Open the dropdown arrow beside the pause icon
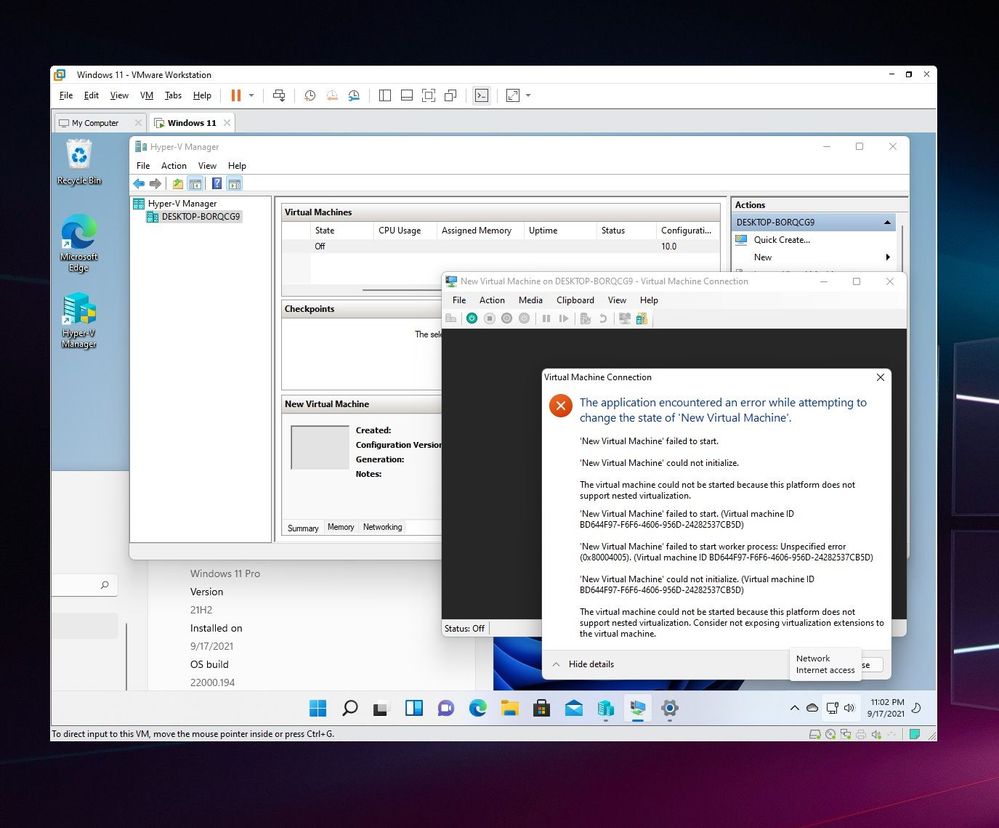The width and height of the screenshot is (999, 828). [x=251, y=96]
